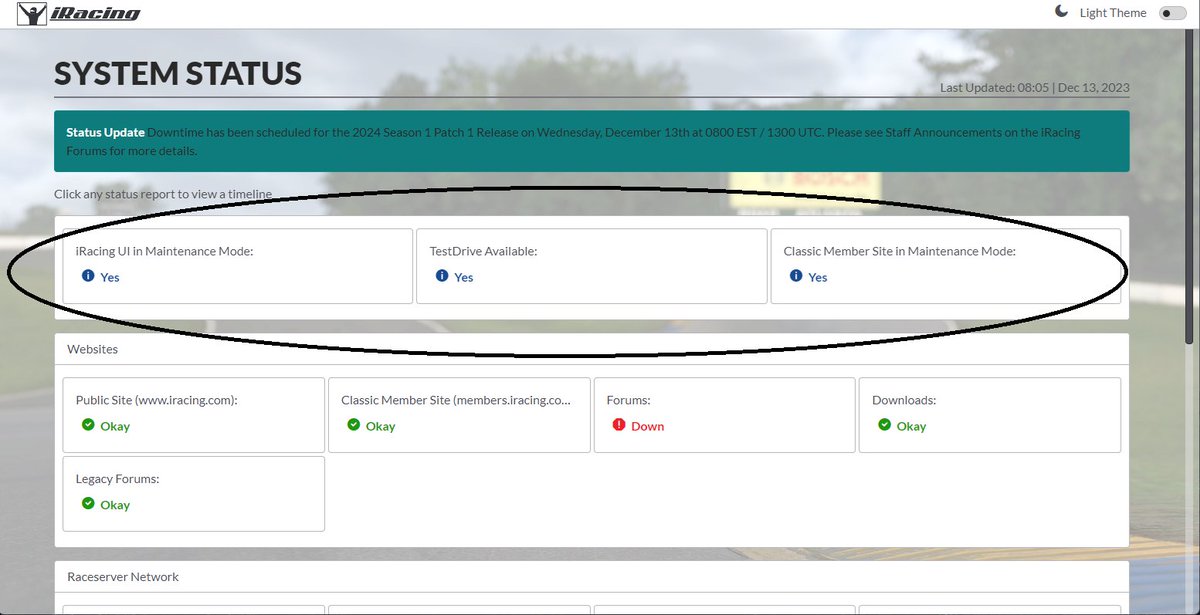This screenshot has height=615, width=1200.
Task: Open Classic Member Site in Maintenance Mode card
Action: tap(945, 266)
